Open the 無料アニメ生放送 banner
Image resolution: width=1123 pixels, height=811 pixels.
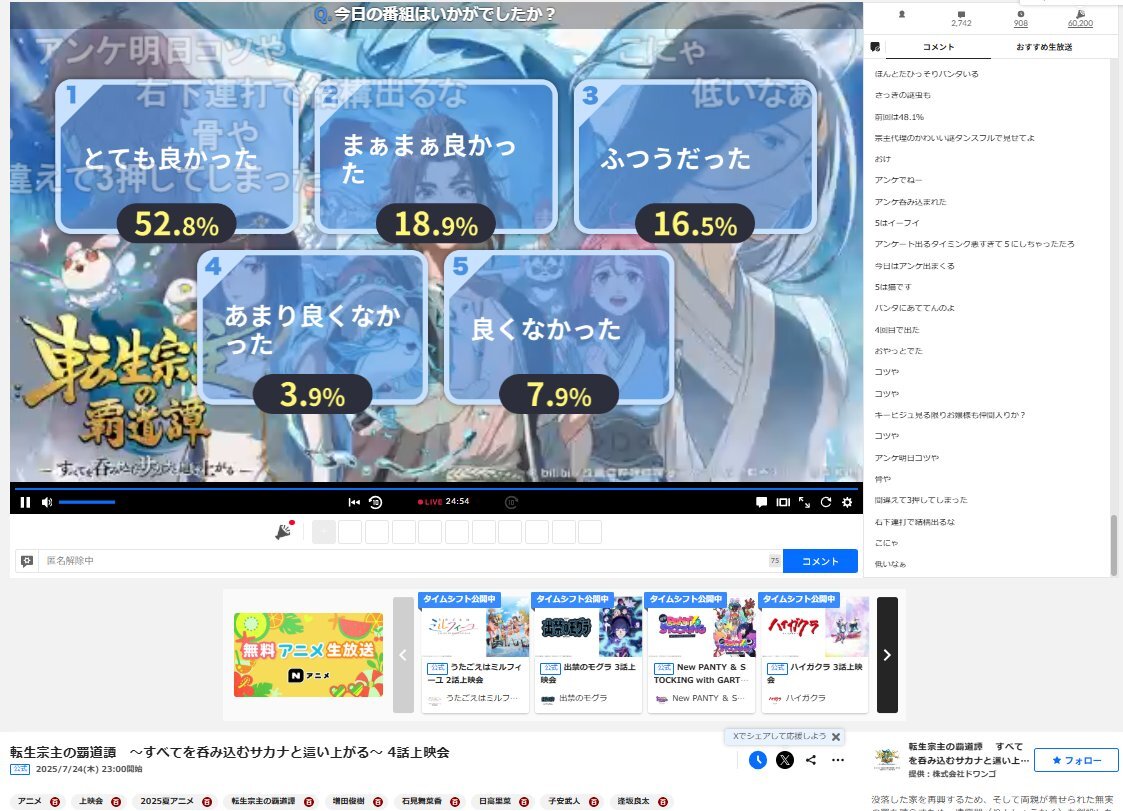(x=308, y=655)
